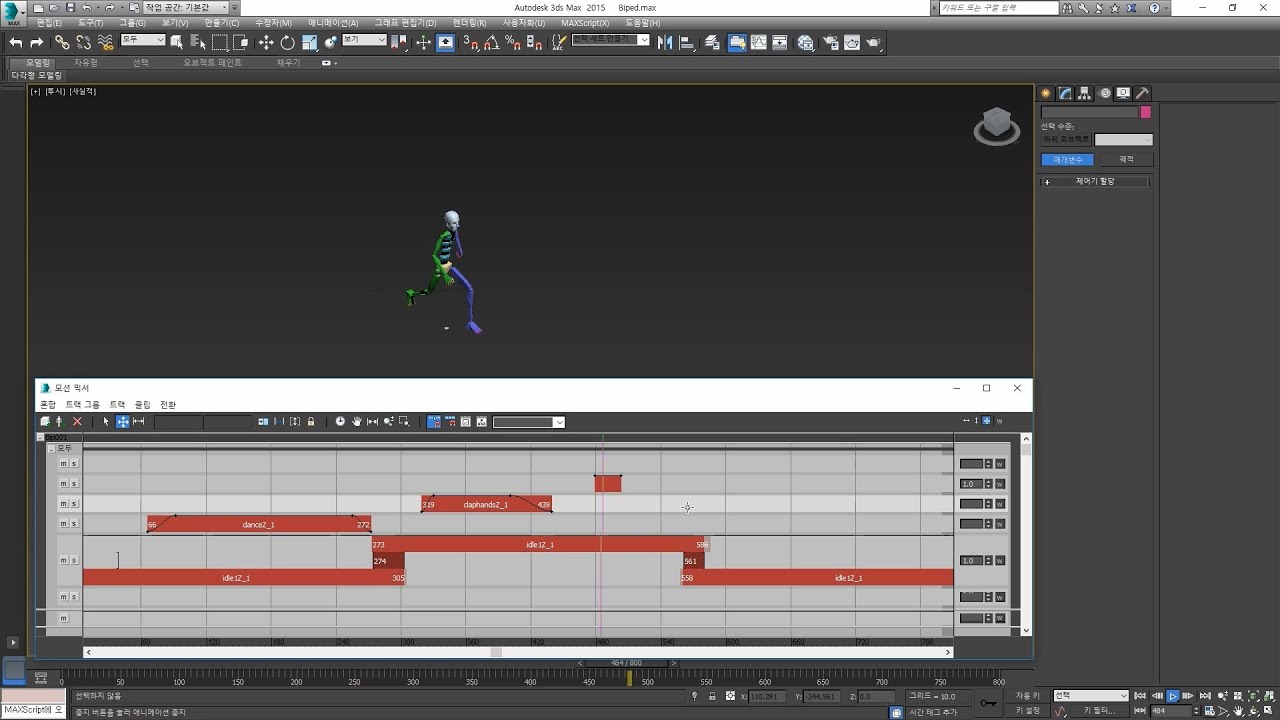Click the 궤적 button in command panel
The width and height of the screenshot is (1280, 720).
(x=1126, y=160)
